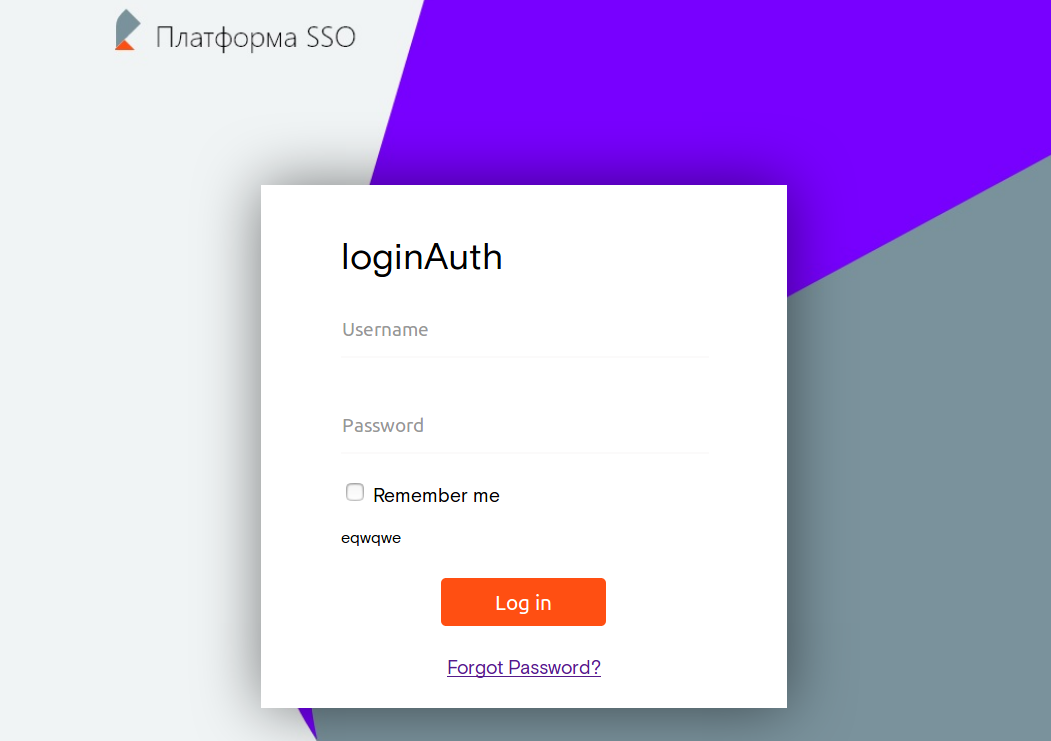Image resolution: width=1051 pixels, height=741 pixels.
Task: Click the Платформа SSO logo icon
Action: [x=126, y=30]
